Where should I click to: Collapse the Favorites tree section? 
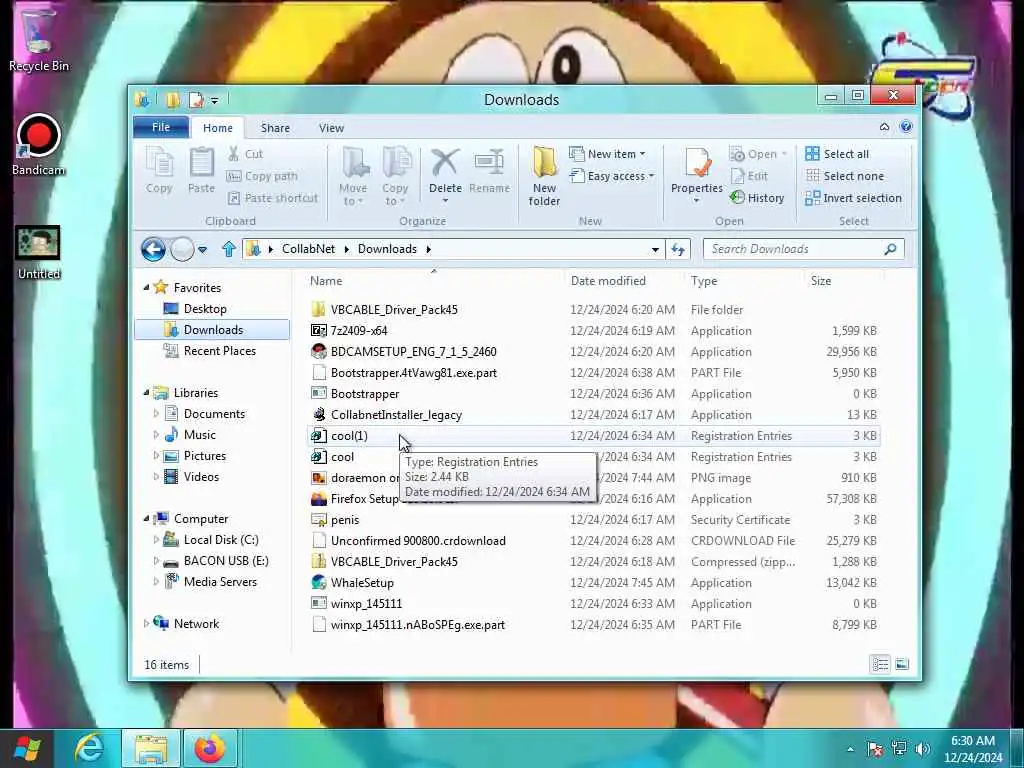click(146, 287)
